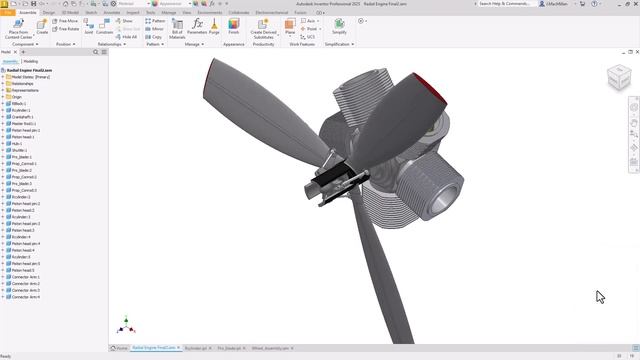Select Hub:1 in the browser tree

17,144
